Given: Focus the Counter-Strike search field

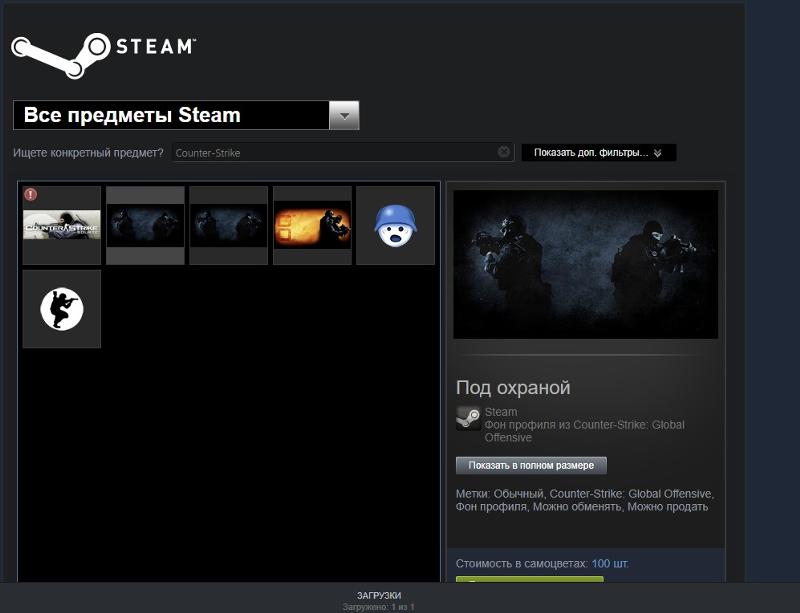Looking at the screenshot, I should (343, 153).
